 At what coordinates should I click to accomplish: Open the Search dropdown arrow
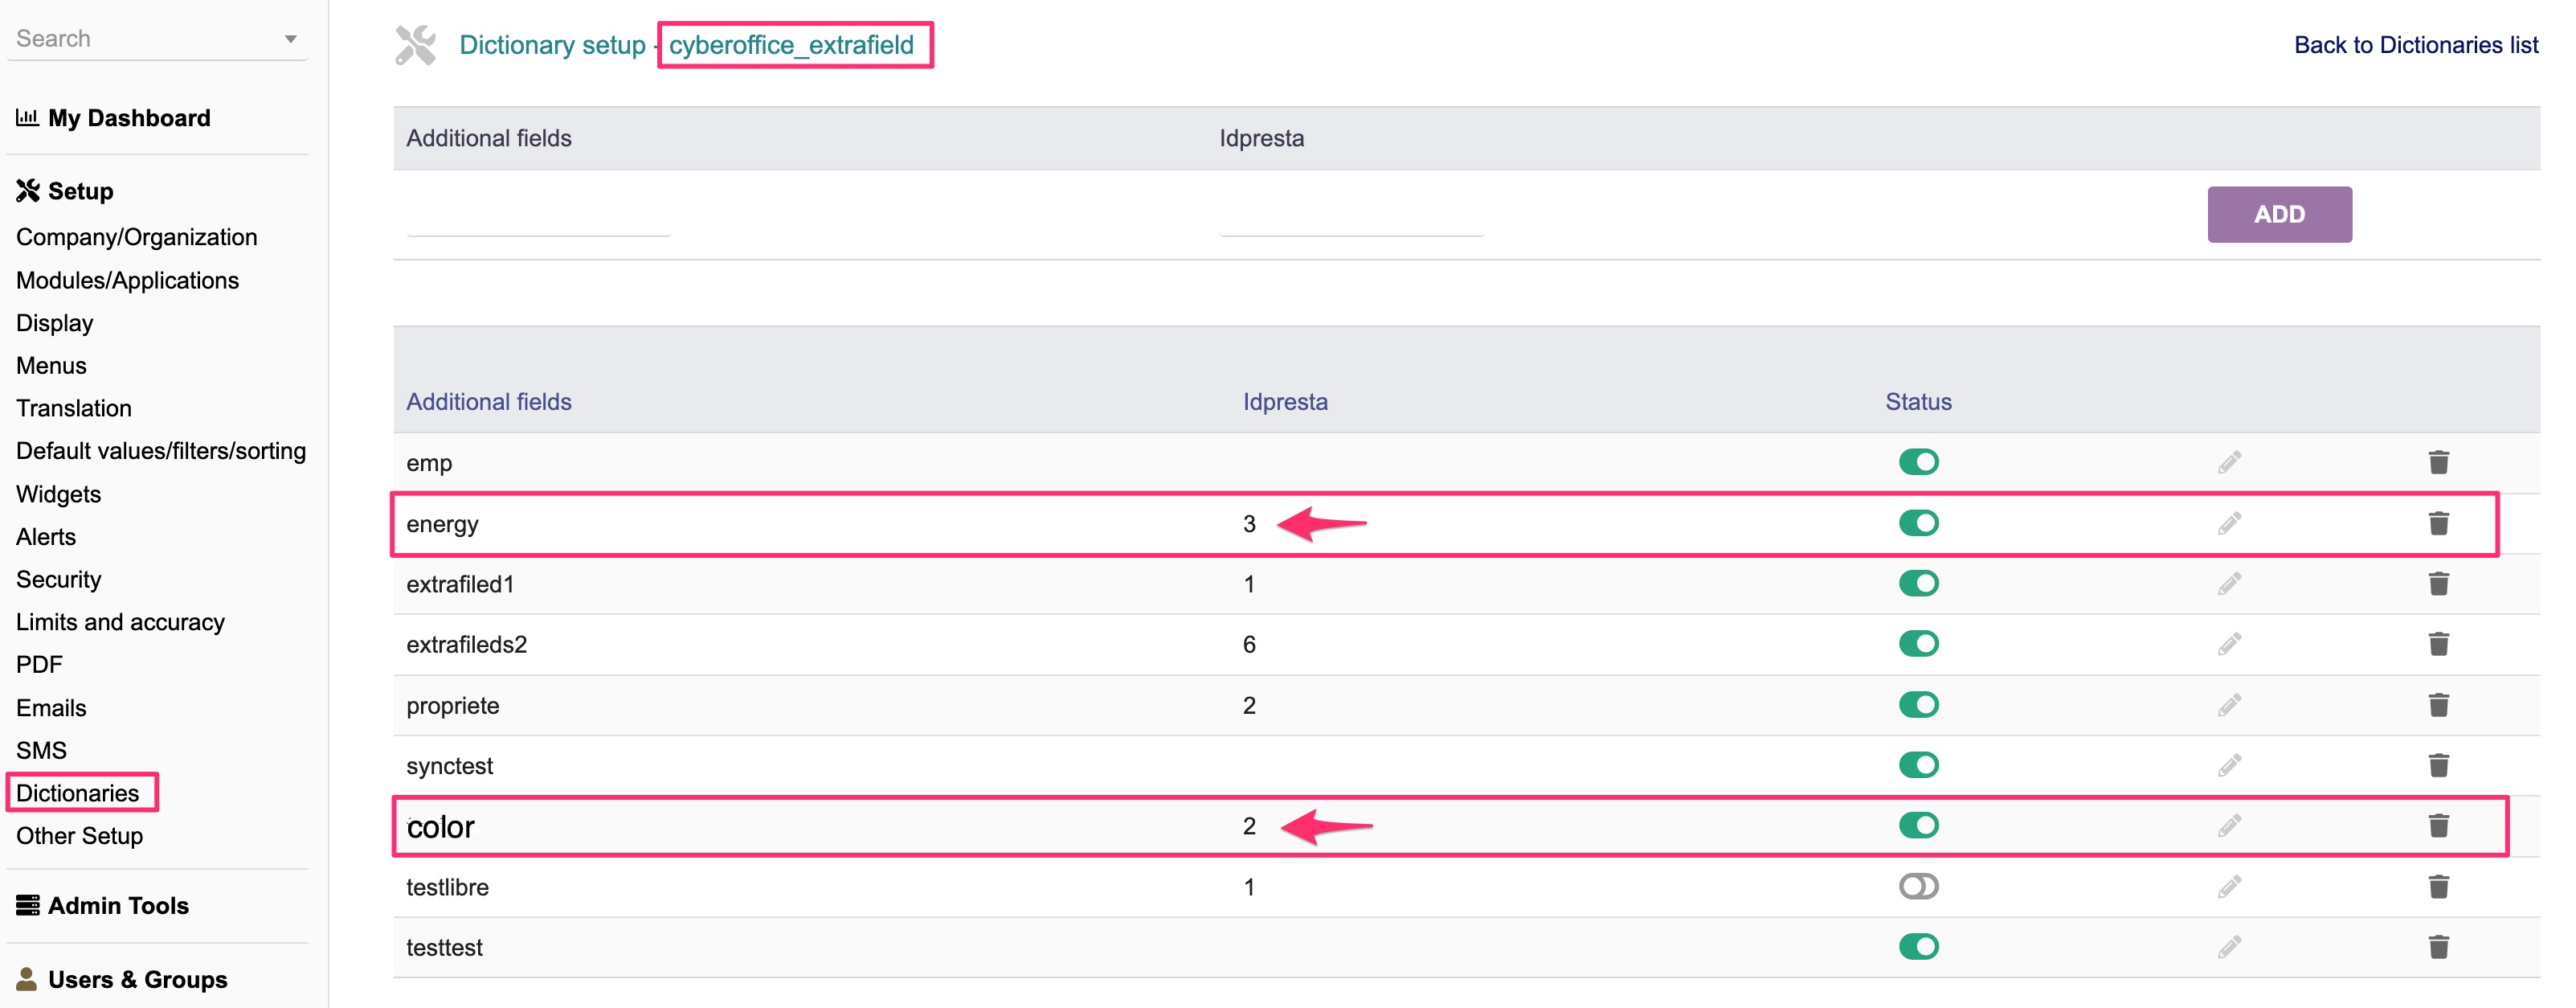coord(290,39)
